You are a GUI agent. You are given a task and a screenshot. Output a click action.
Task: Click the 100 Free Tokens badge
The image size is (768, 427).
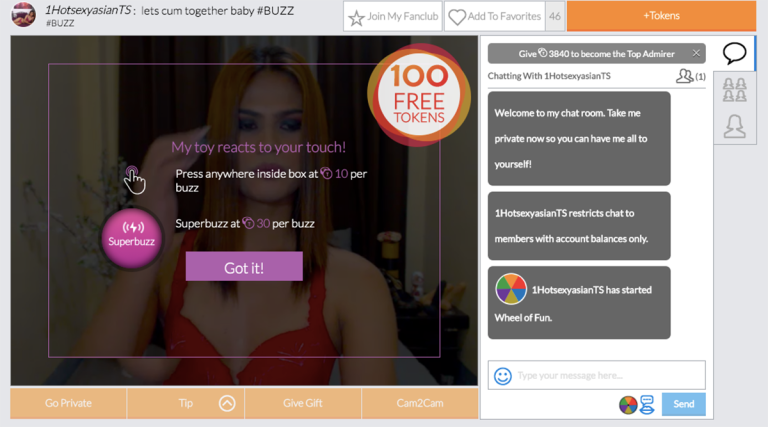(x=418, y=90)
